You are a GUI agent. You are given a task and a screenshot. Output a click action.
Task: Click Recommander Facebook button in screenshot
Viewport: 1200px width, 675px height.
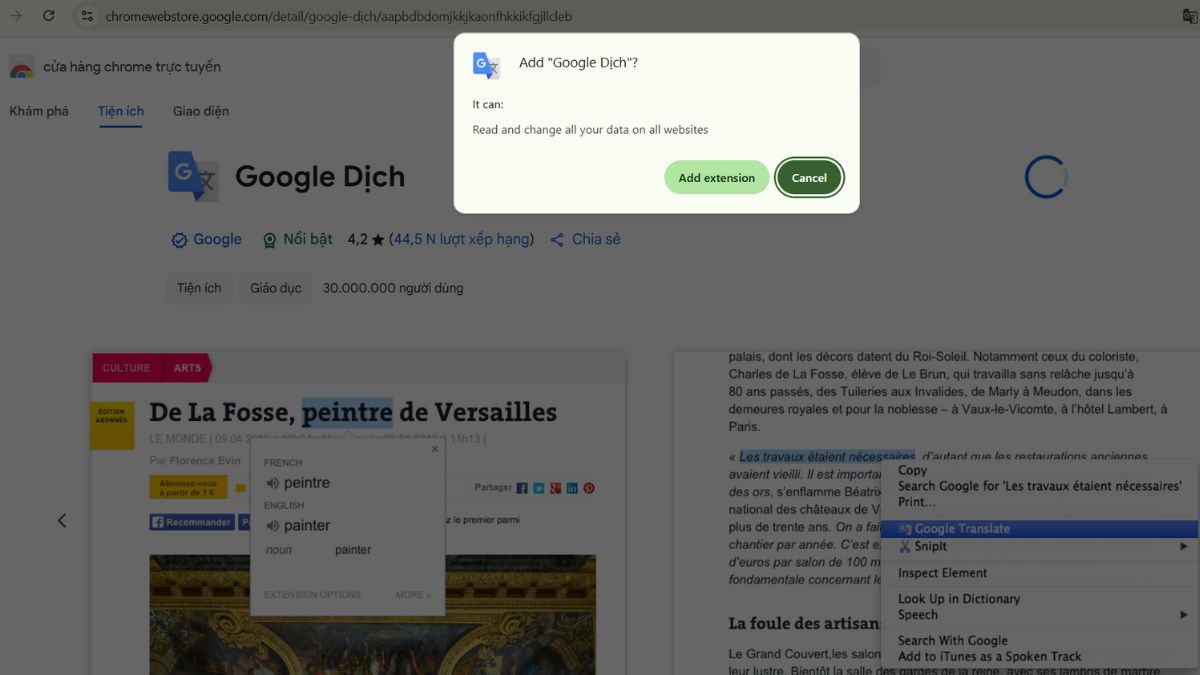point(192,522)
